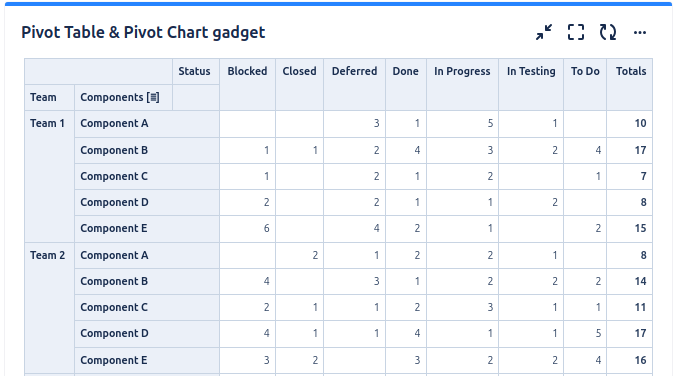
Task: Select the Status column header
Action: tap(195, 71)
